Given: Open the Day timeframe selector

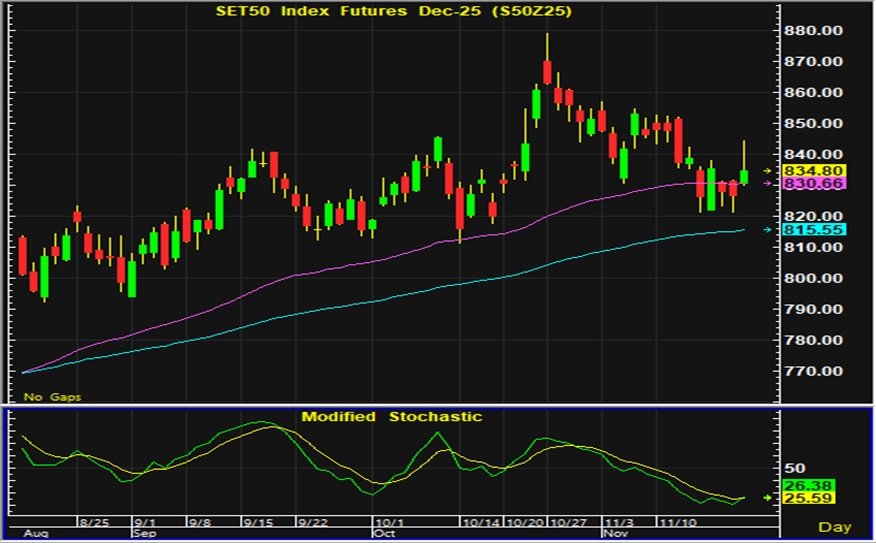Looking at the screenshot, I should (834, 526).
